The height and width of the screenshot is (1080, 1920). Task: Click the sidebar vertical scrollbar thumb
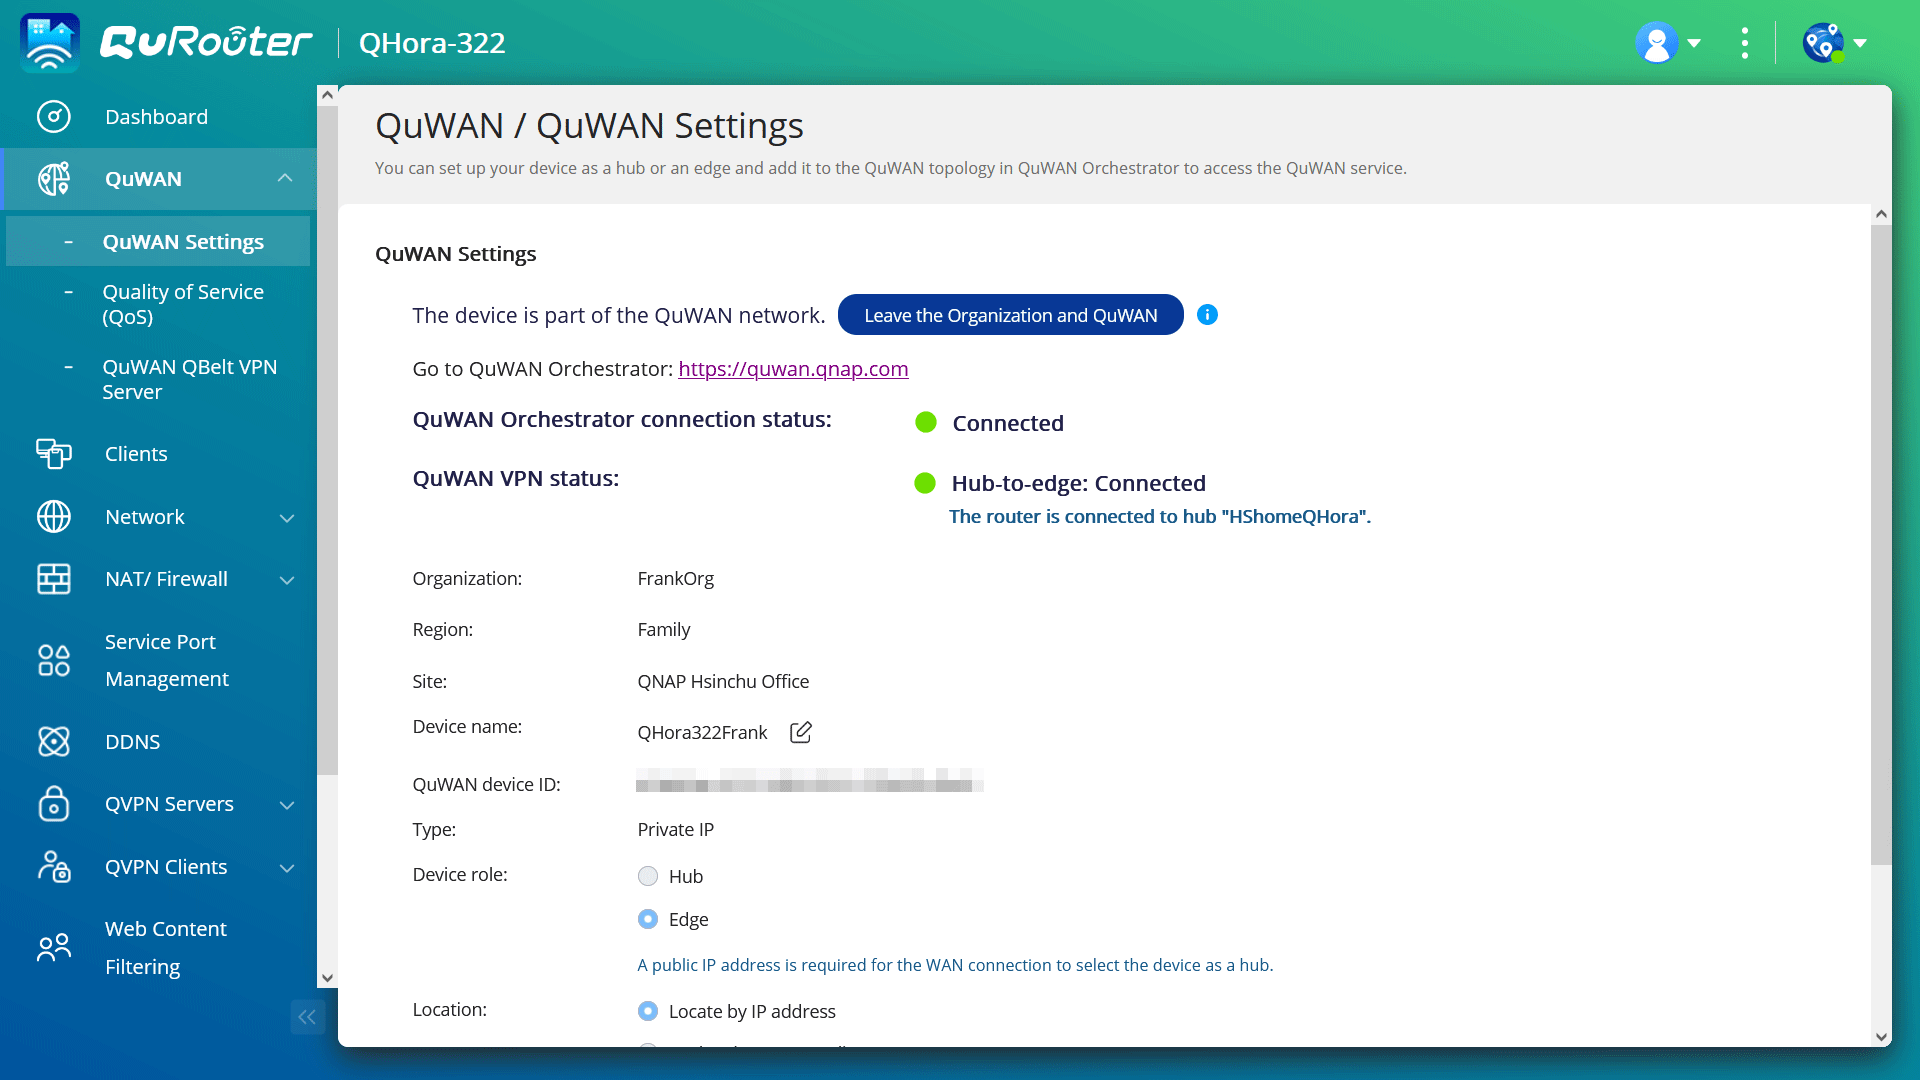point(327,439)
